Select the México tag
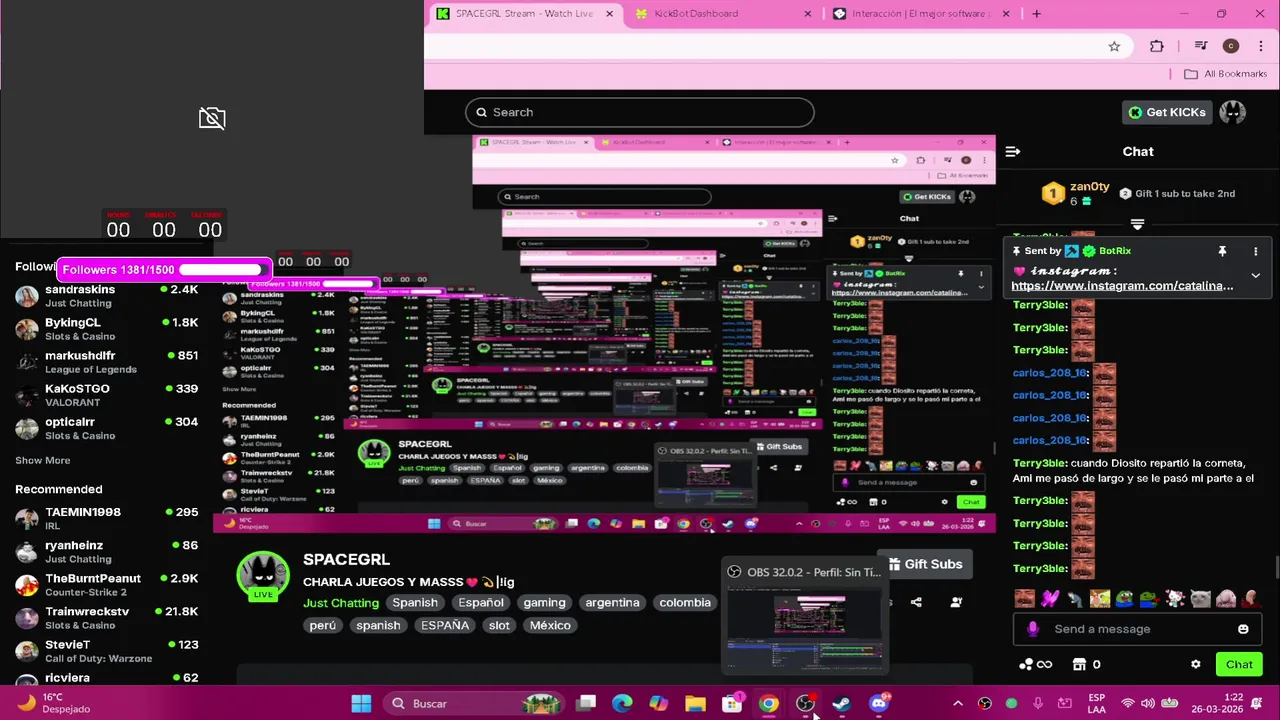1280x720 pixels. click(550, 626)
